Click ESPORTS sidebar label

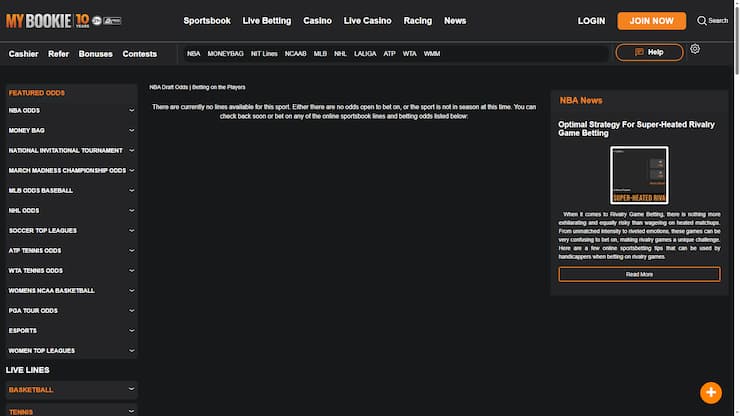[23, 331]
